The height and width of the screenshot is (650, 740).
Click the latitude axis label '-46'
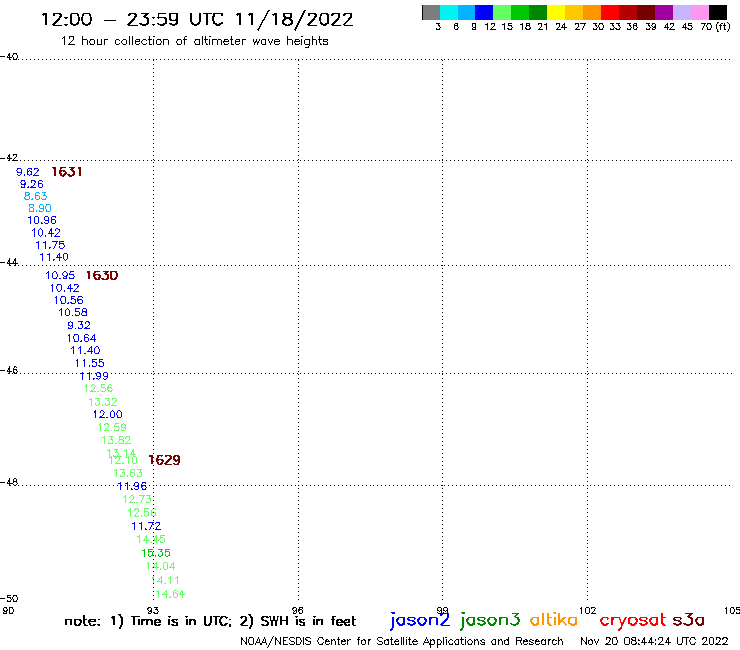click(x=9, y=371)
